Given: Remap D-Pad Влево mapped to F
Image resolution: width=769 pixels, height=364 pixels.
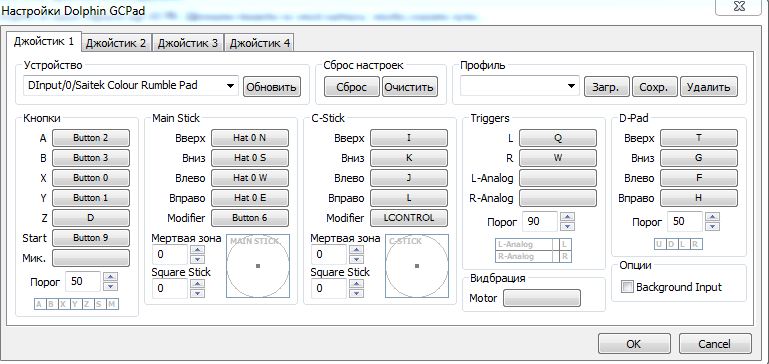Looking at the screenshot, I should coord(699,178).
